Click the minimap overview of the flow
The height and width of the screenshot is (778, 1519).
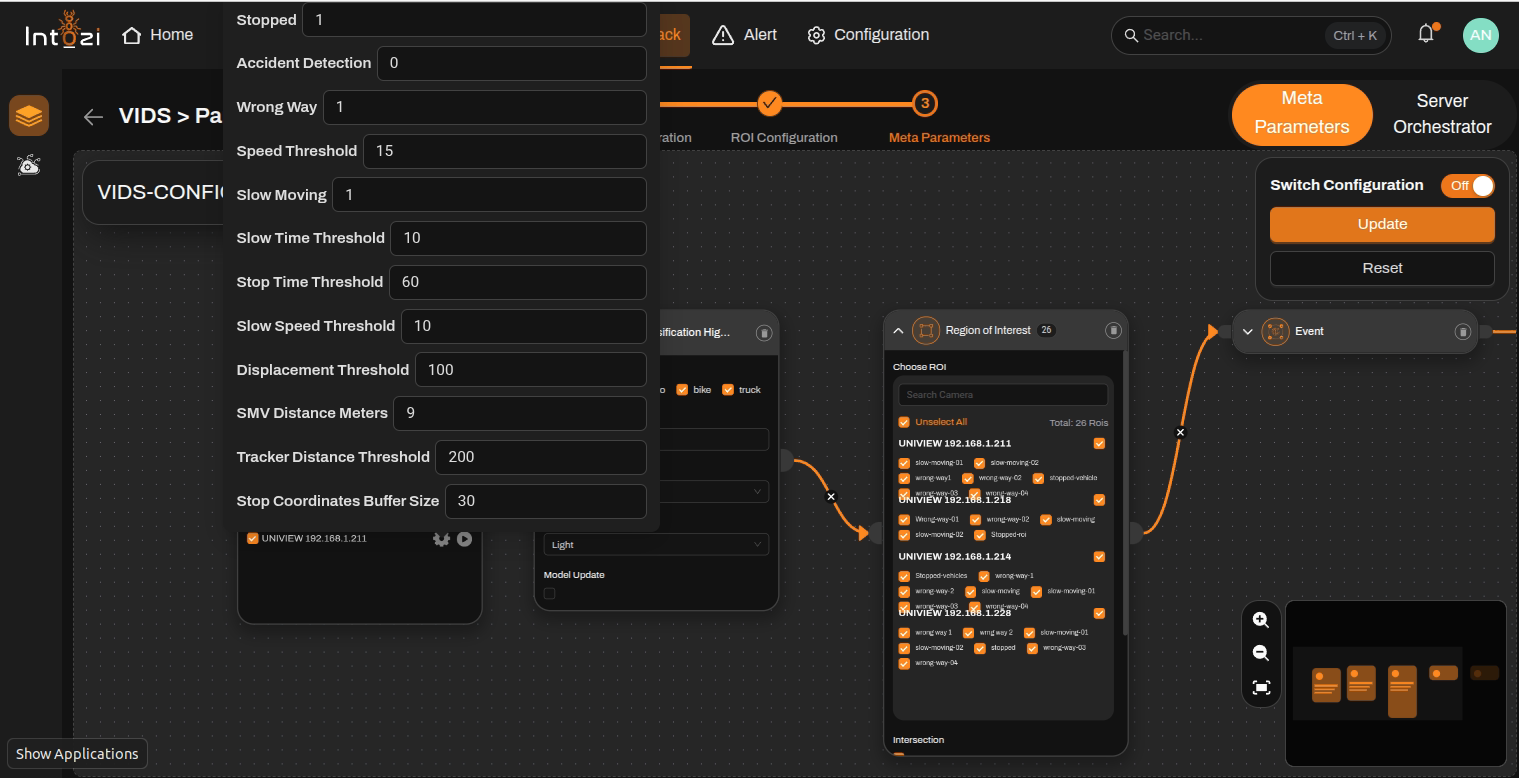pos(1395,686)
